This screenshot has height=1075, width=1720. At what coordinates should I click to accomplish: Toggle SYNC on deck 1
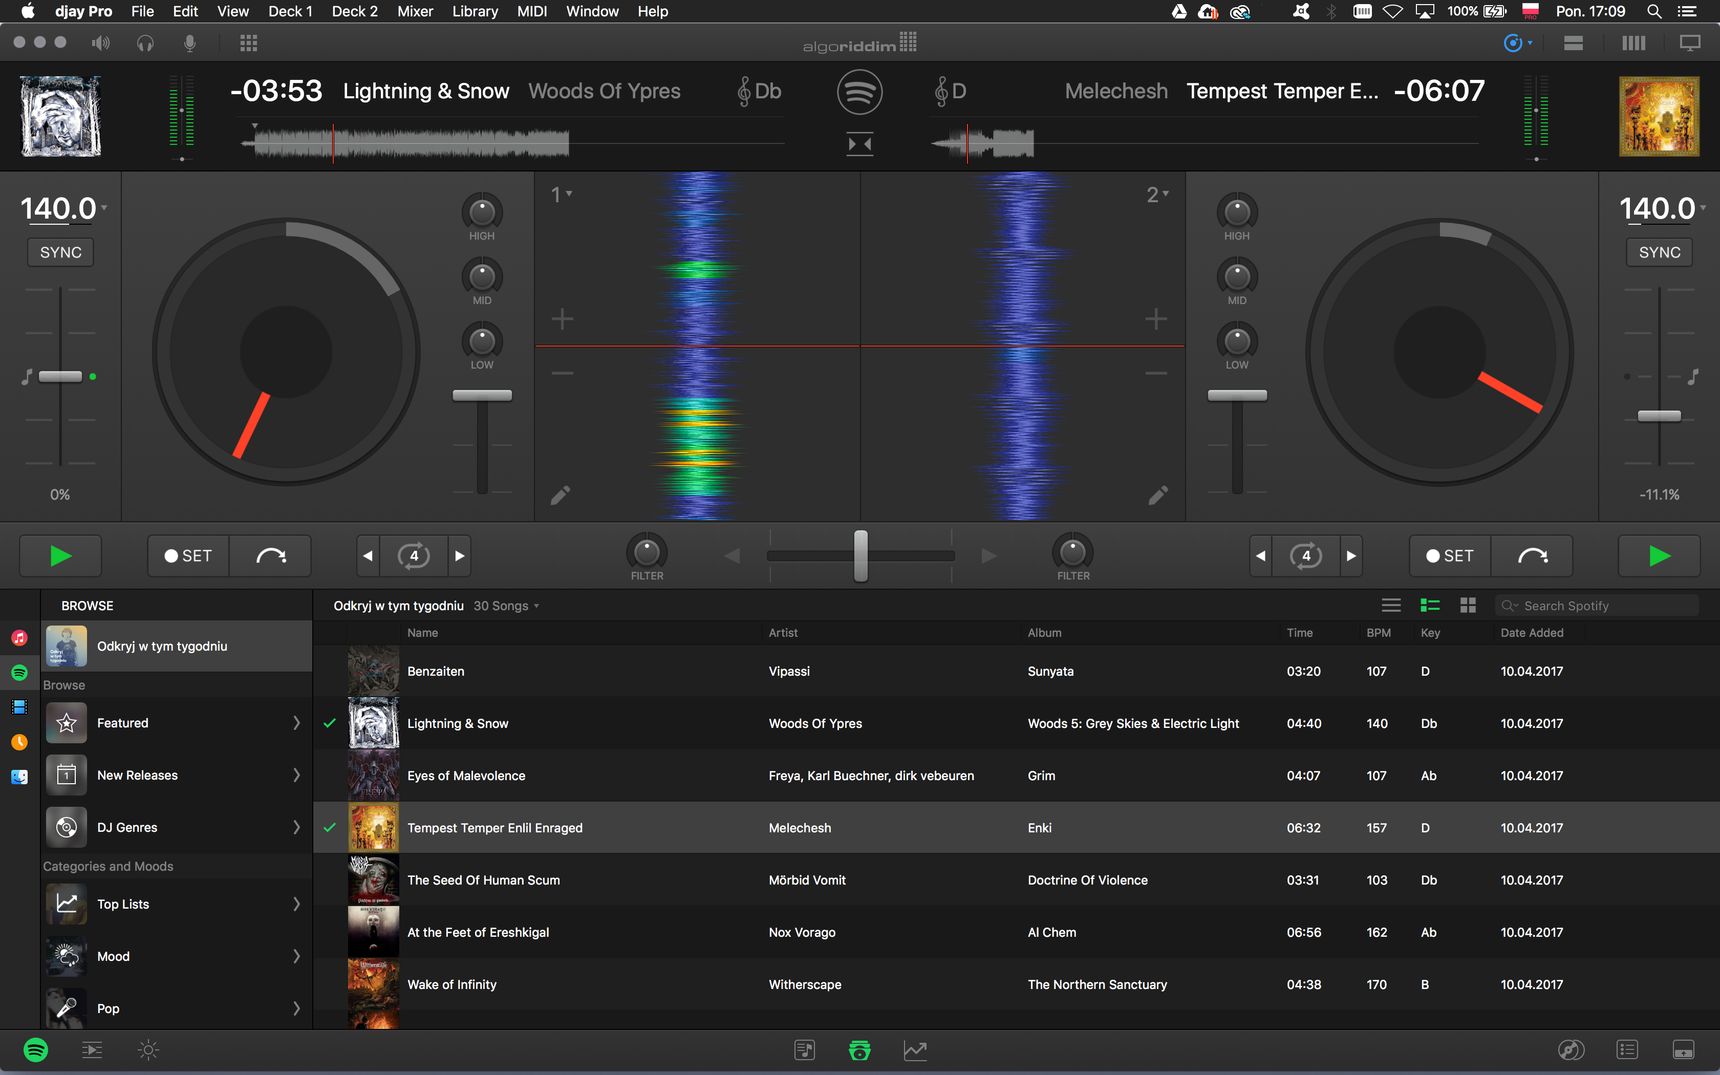(61, 252)
